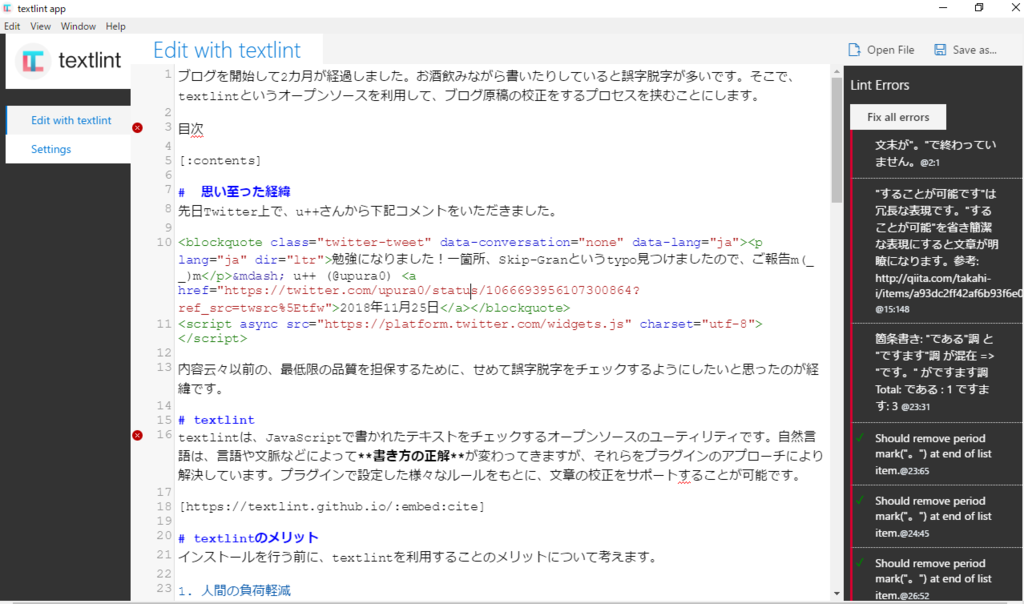Click the Save as... button

(x=965, y=50)
